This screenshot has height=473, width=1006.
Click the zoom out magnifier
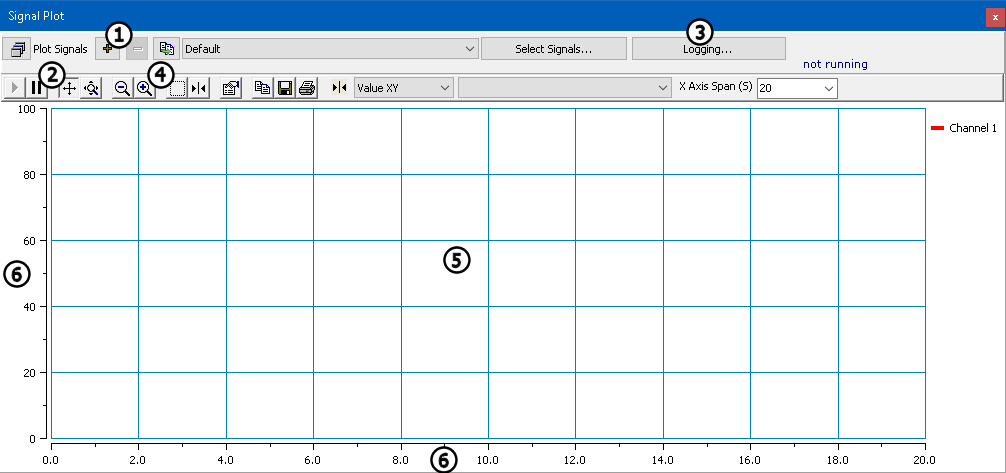[x=122, y=88]
